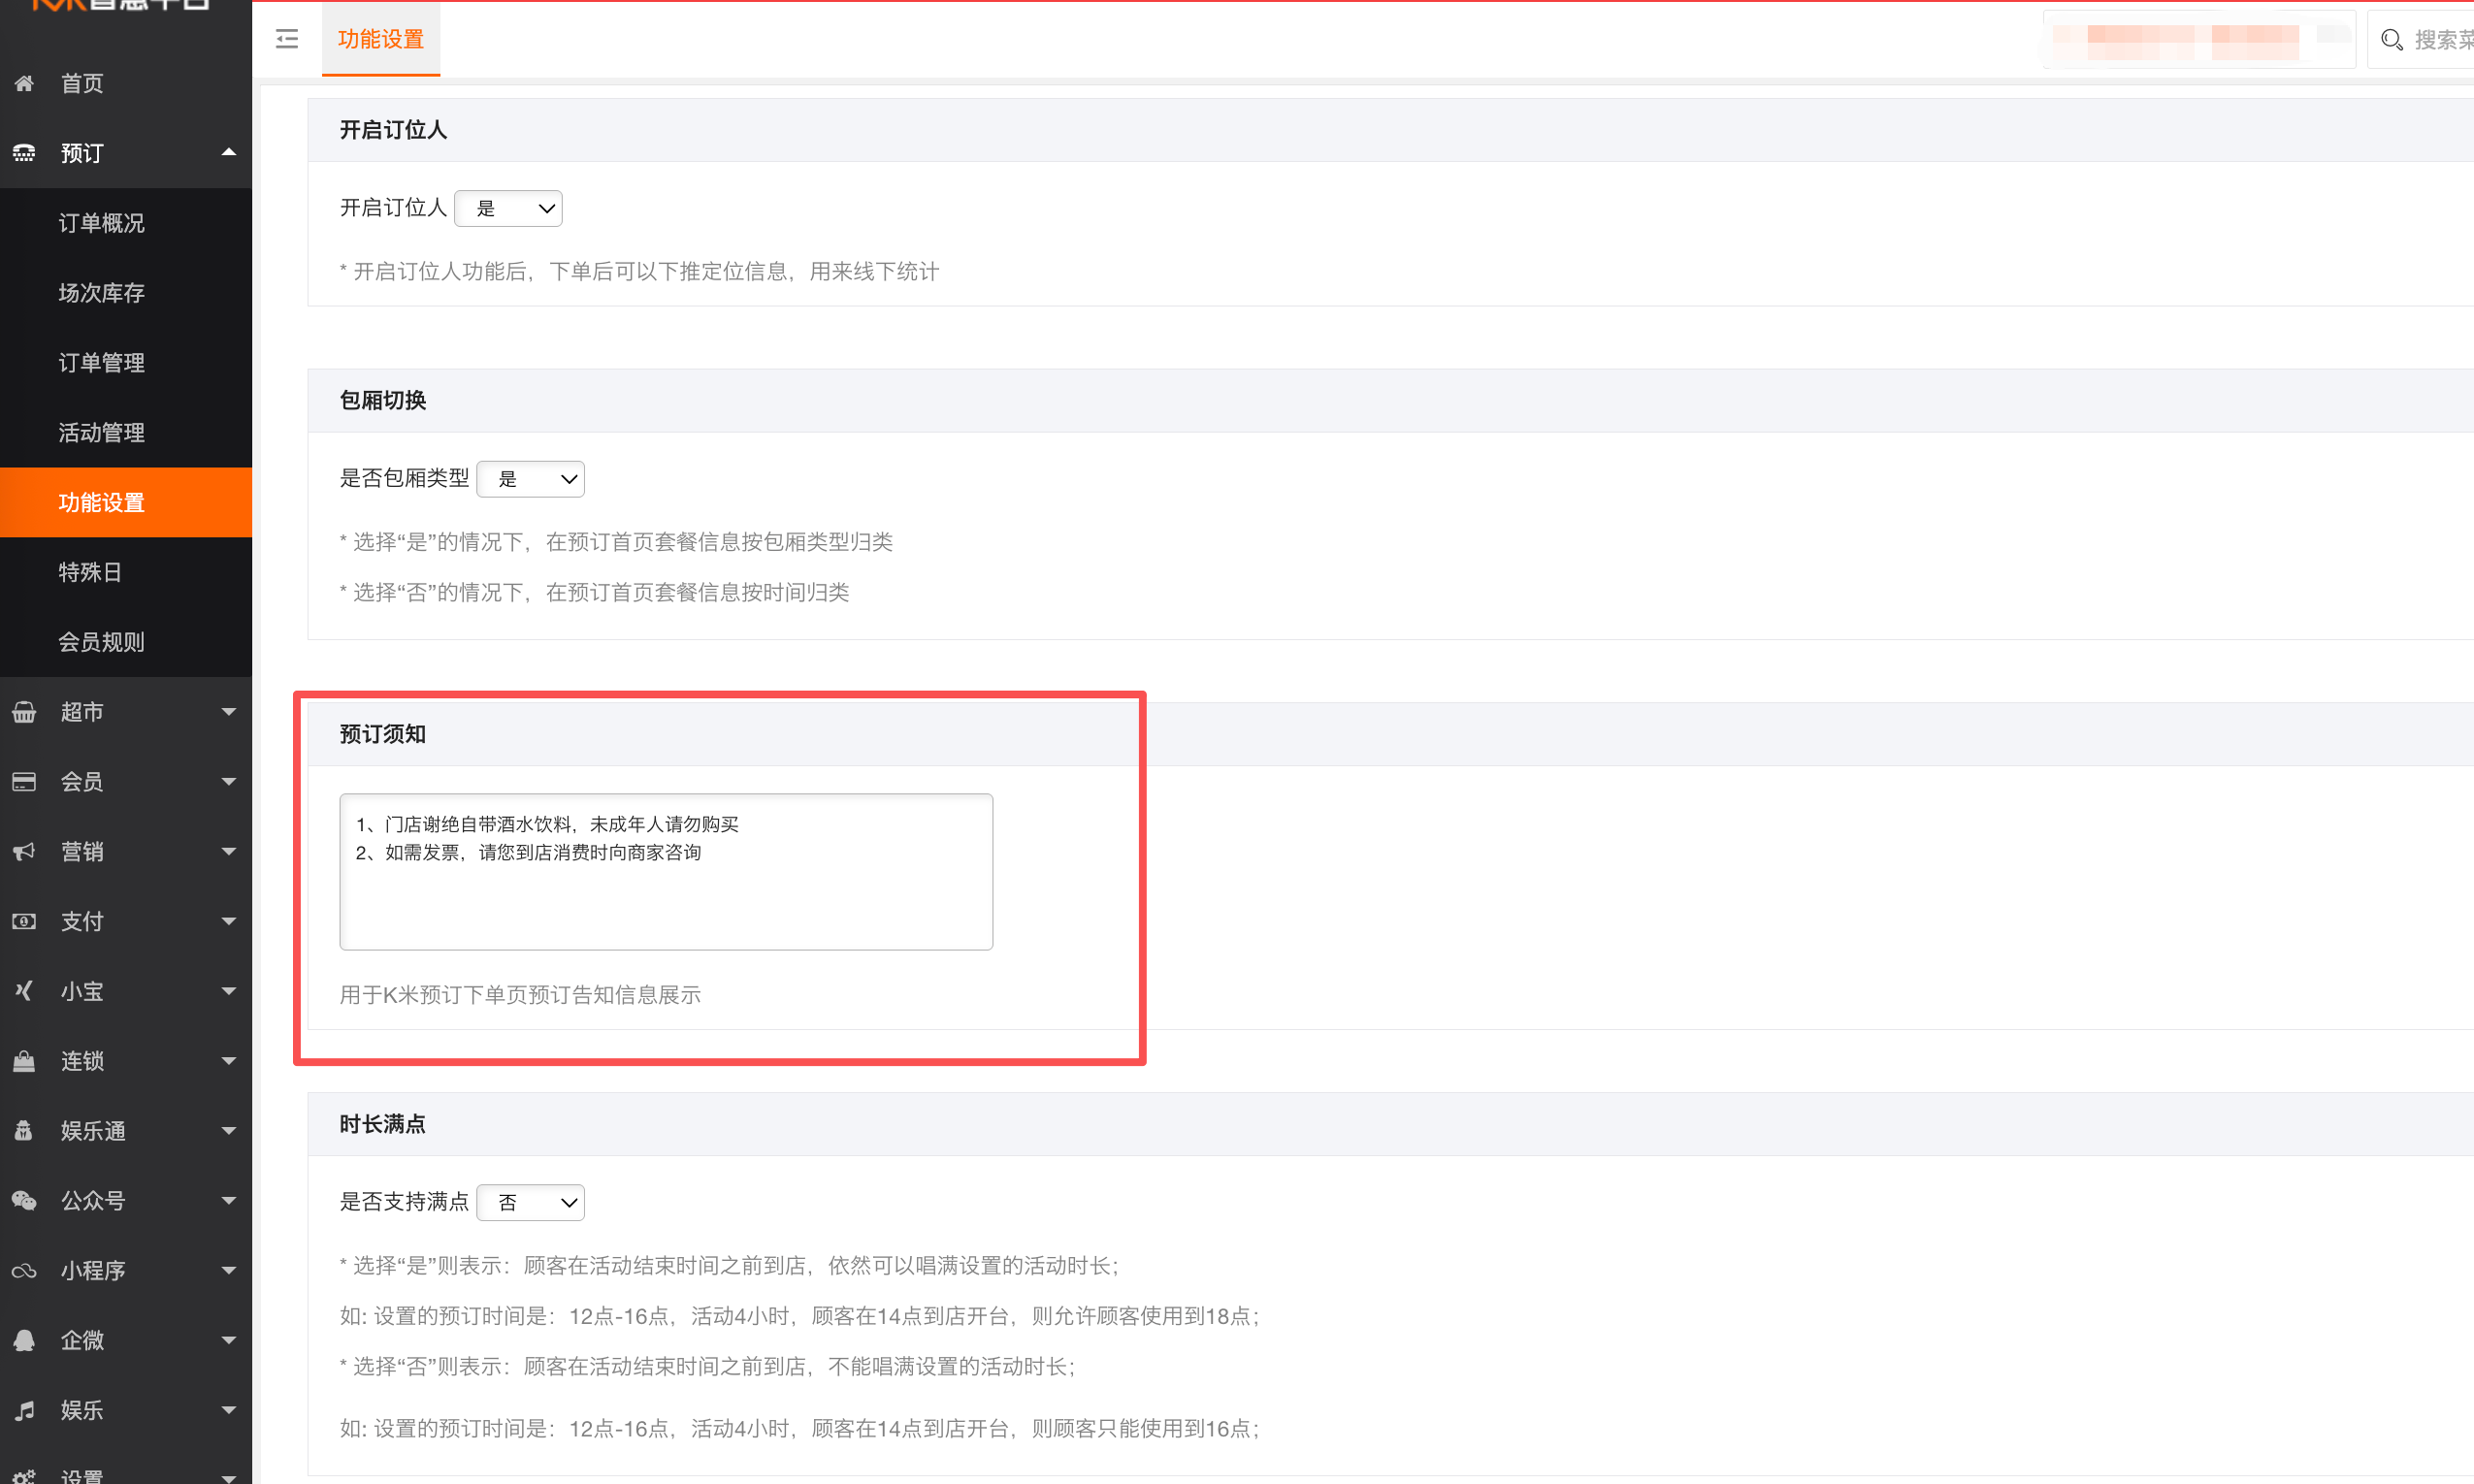Open the 是否包厢类型 dropdown
Viewport: 2474px width, 1484px height.
click(530, 479)
